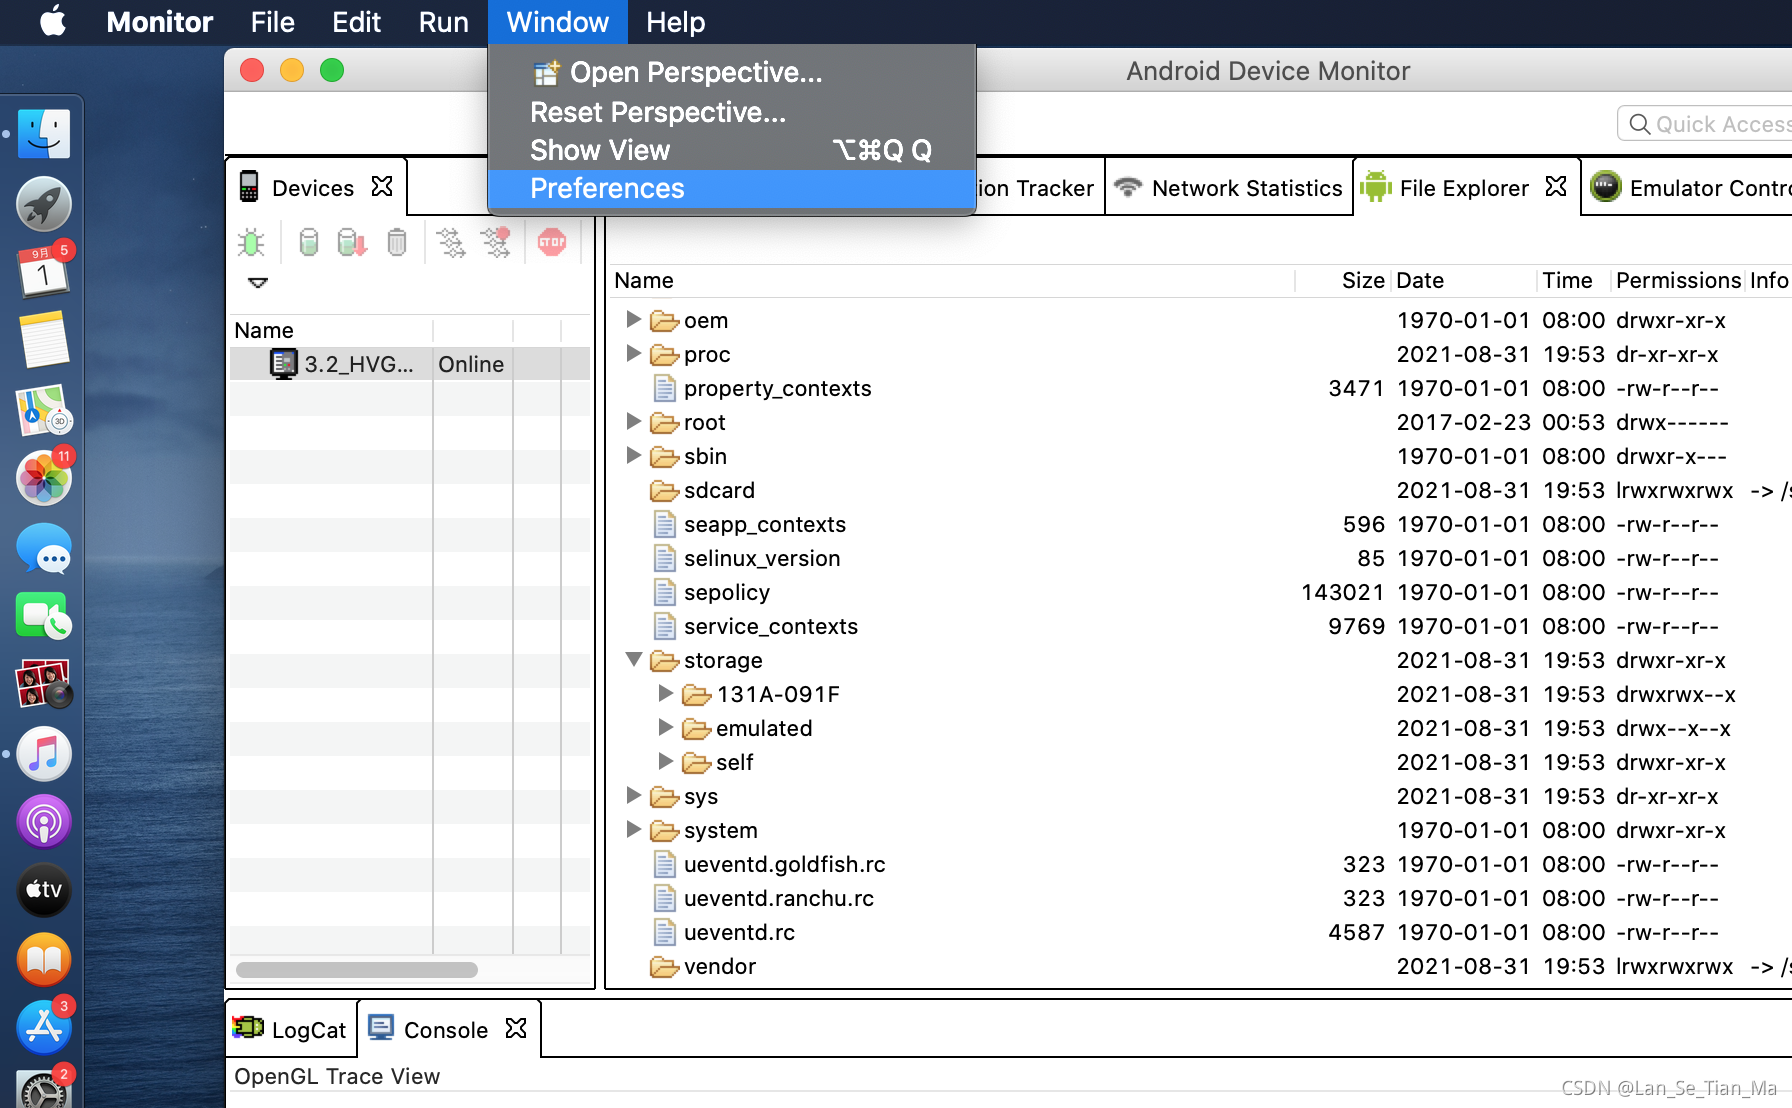Select the seapp_contexts file
The width and height of the screenshot is (1792, 1108).
764,524
